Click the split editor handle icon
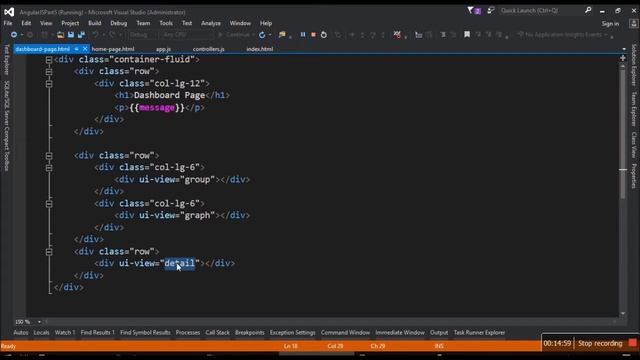Image resolution: width=640 pixels, height=360 pixels. (623, 59)
